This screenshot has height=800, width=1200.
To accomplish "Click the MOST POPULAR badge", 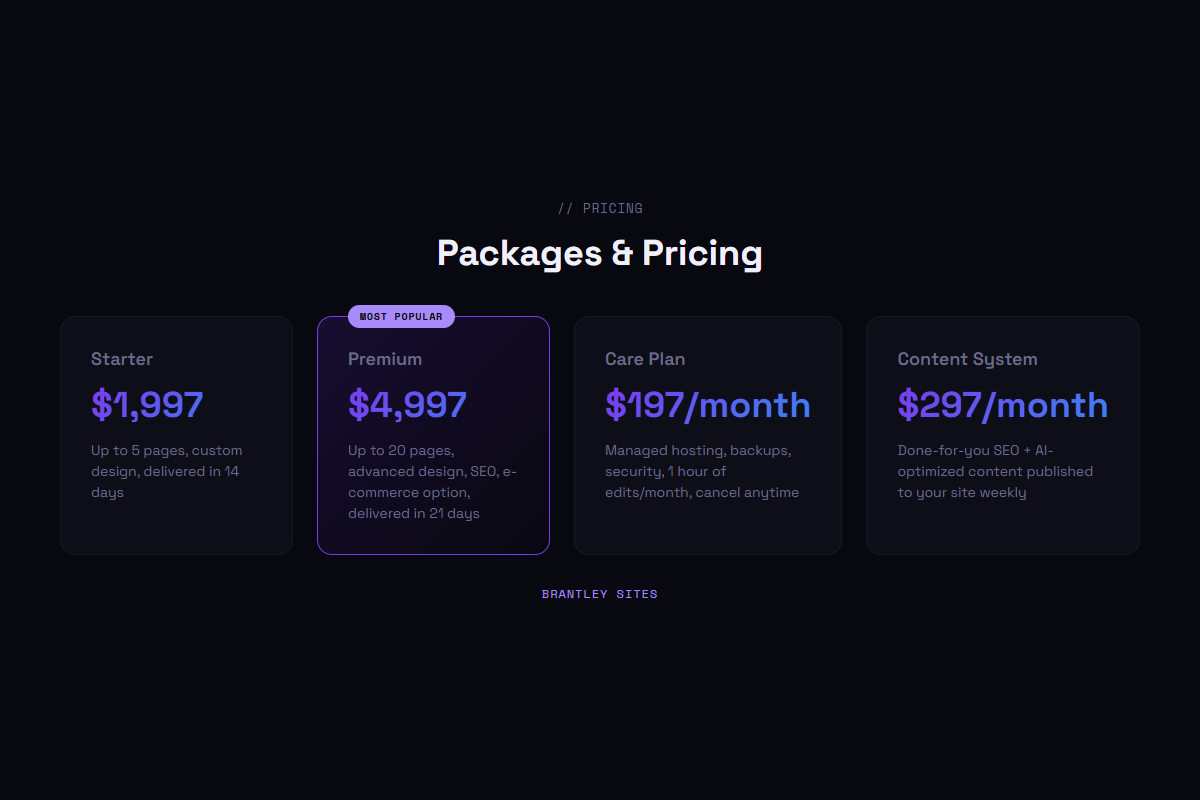I will (x=401, y=315).
